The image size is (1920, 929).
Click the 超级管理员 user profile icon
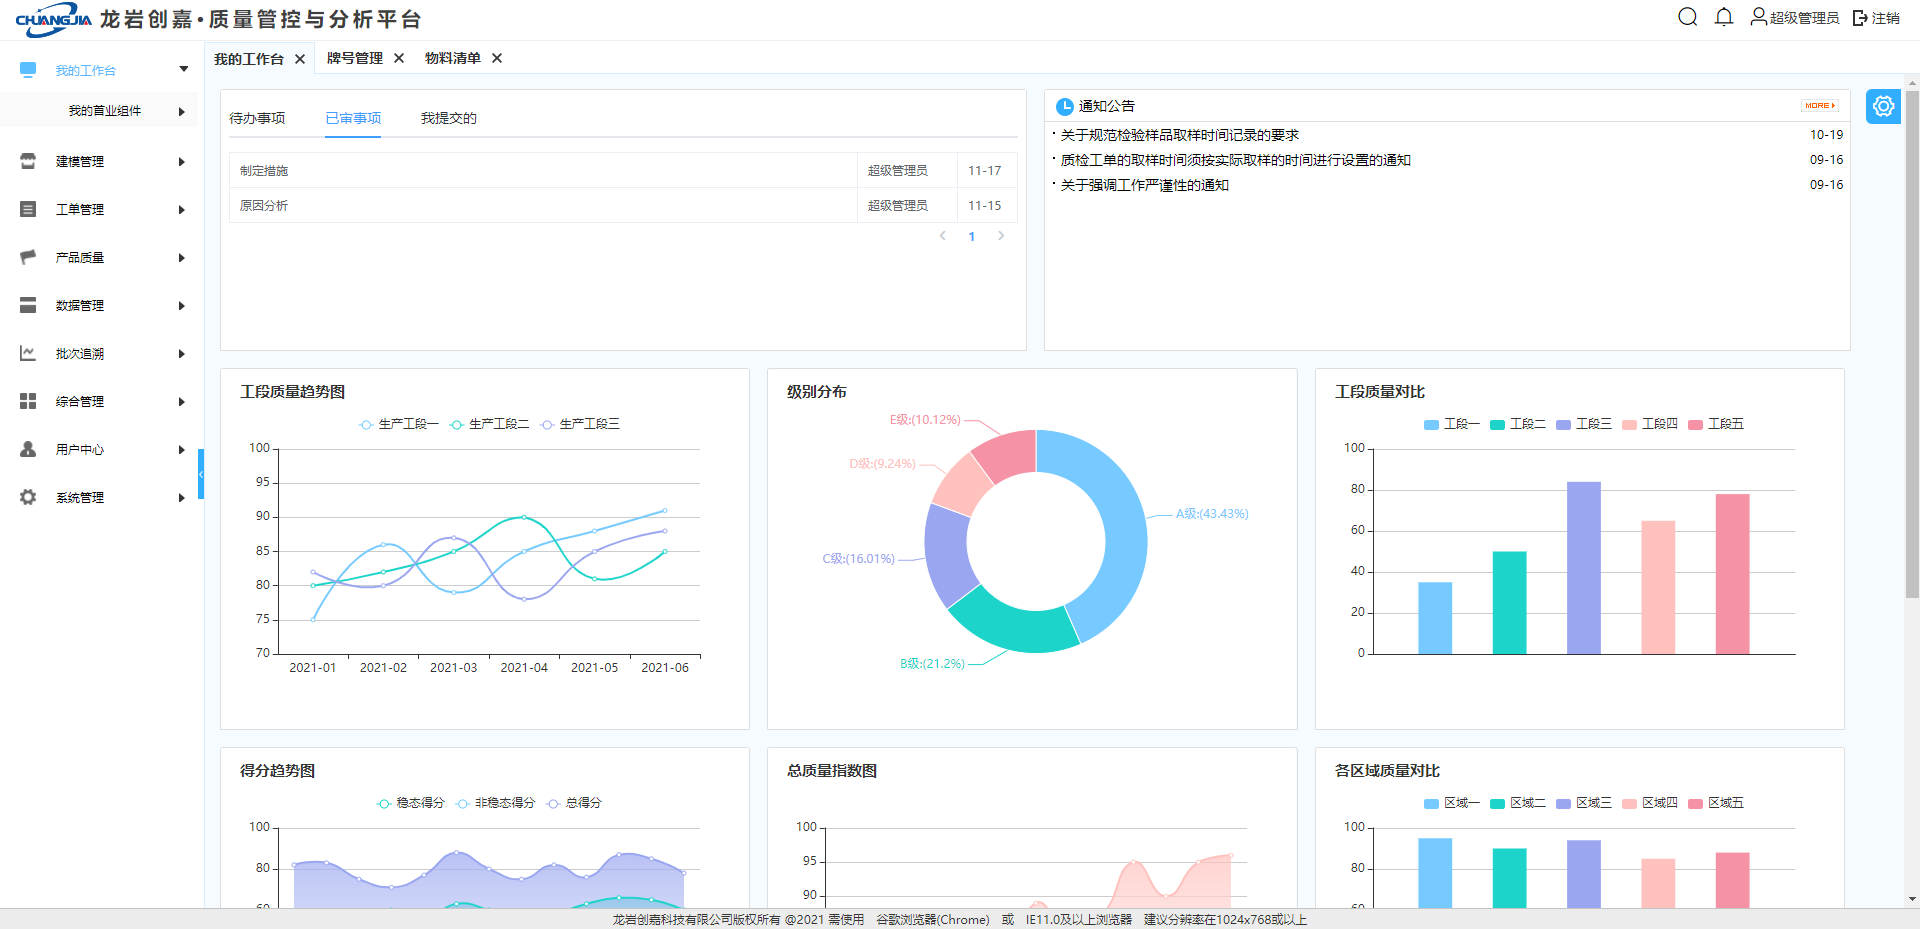1758,17
